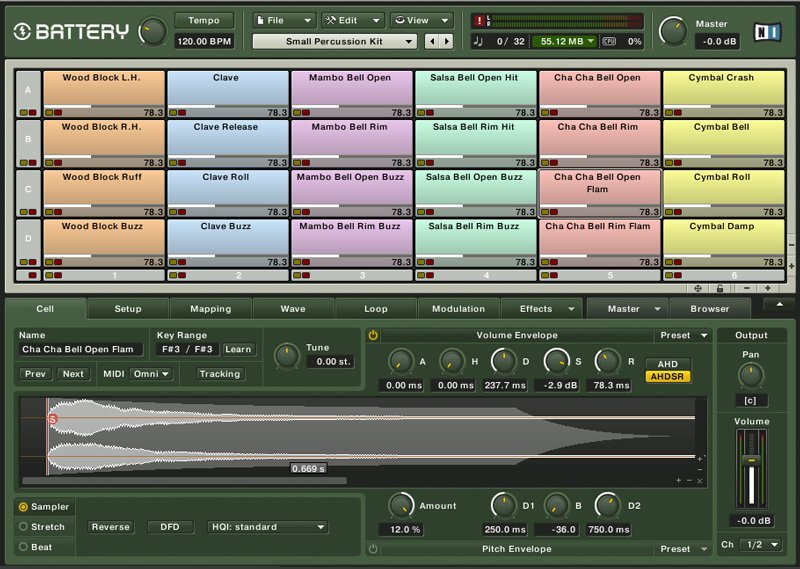
Task: Click the Pan knob in Output
Action: pos(750,376)
